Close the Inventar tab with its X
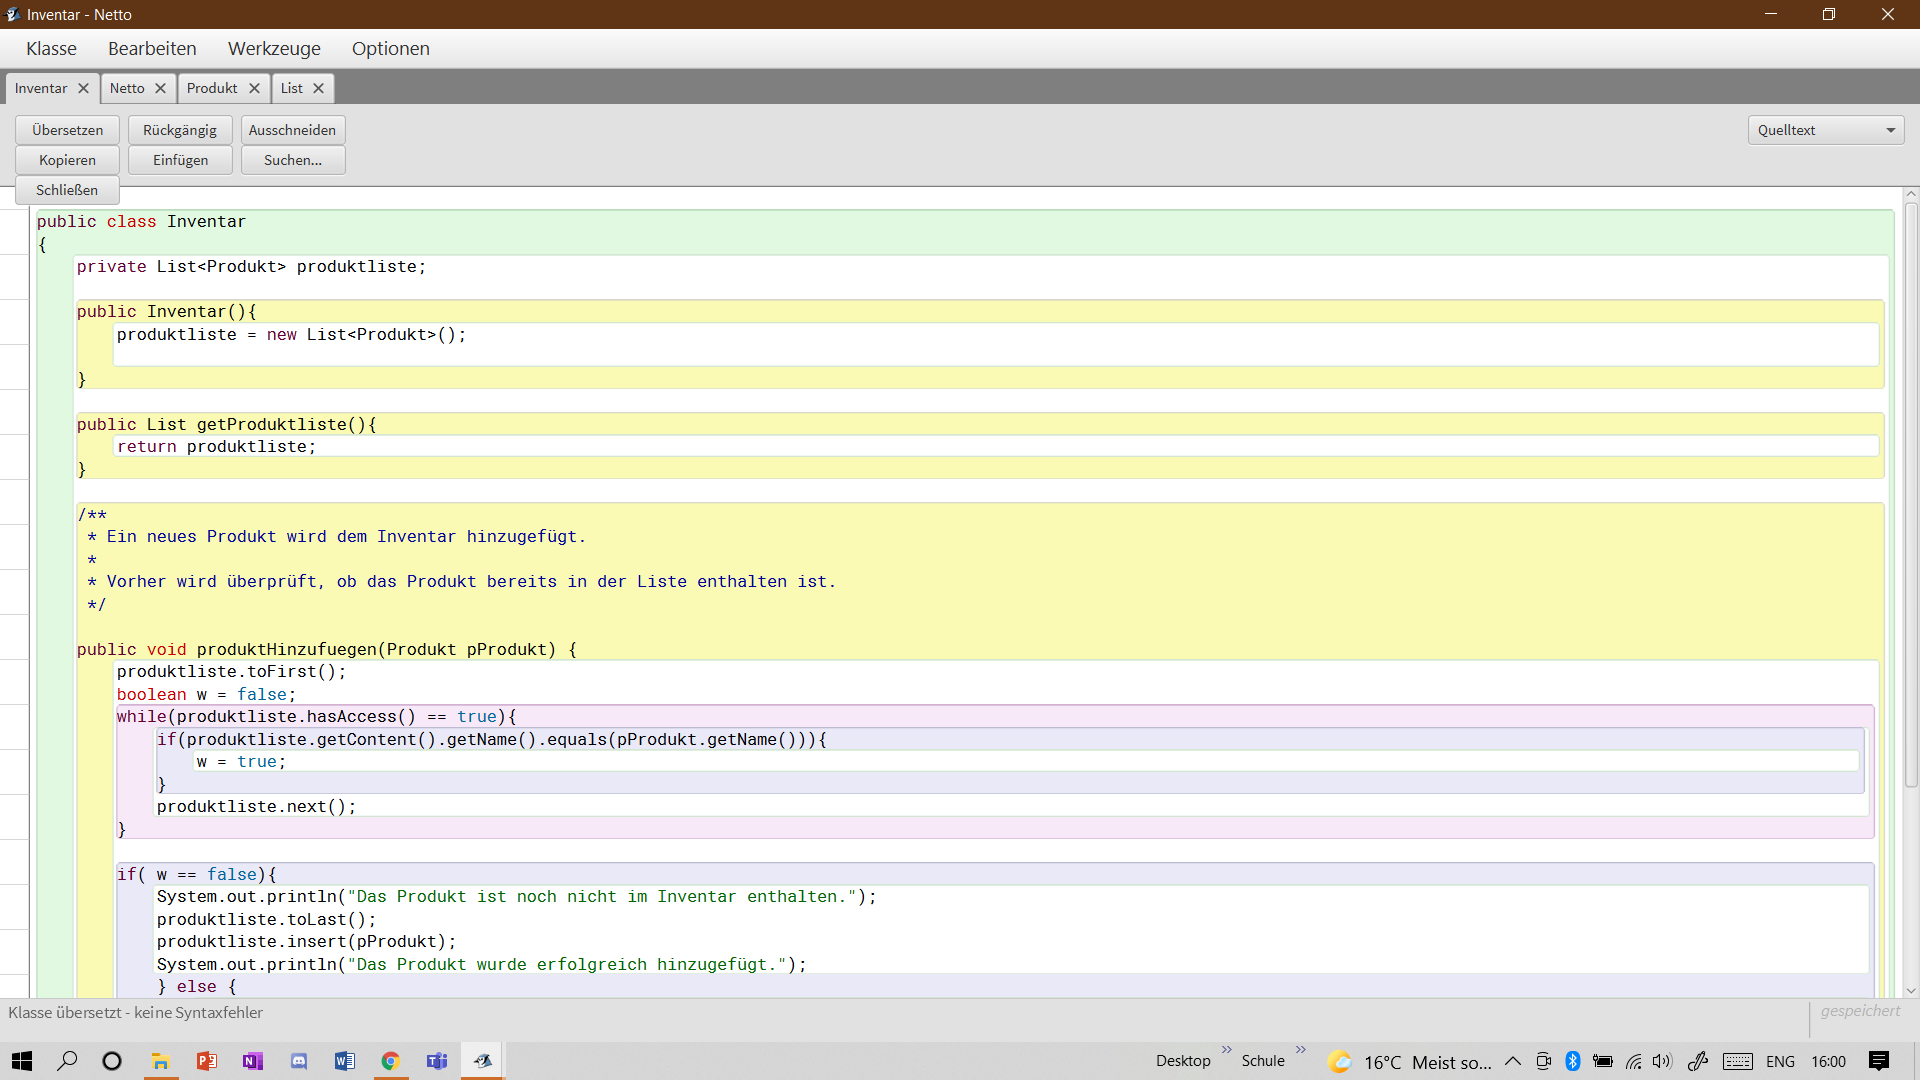1920x1080 pixels. (x=84, y=88)
